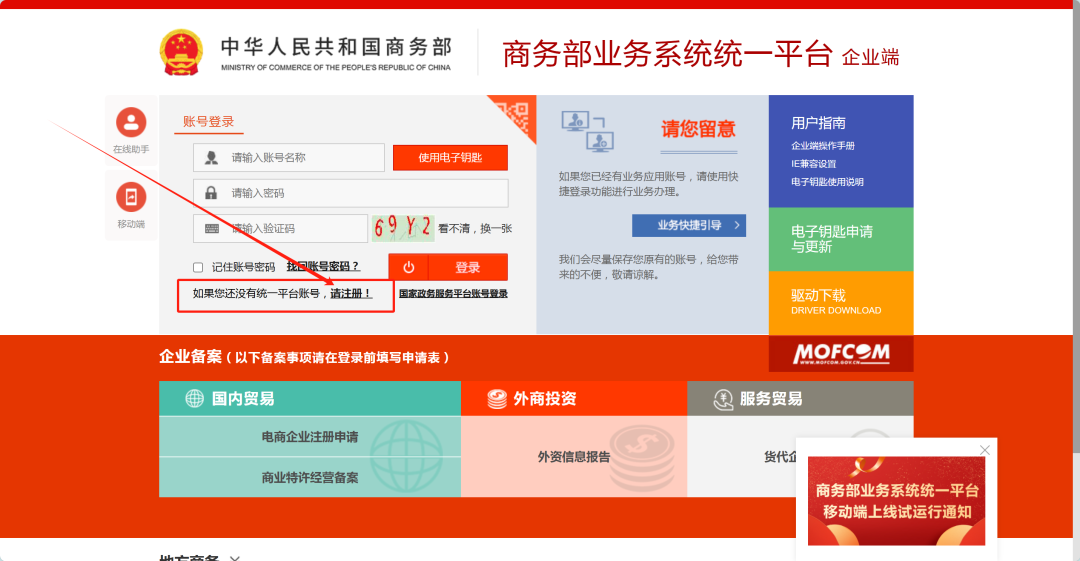
Task: Click the MOFCOM logo banner
Action: pyautogui.click(x=840, y=354)
